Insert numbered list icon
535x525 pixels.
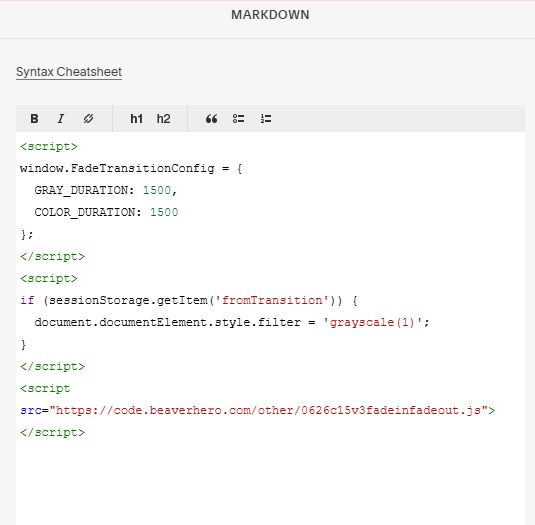pyautogui.click(x=266, y=119)
